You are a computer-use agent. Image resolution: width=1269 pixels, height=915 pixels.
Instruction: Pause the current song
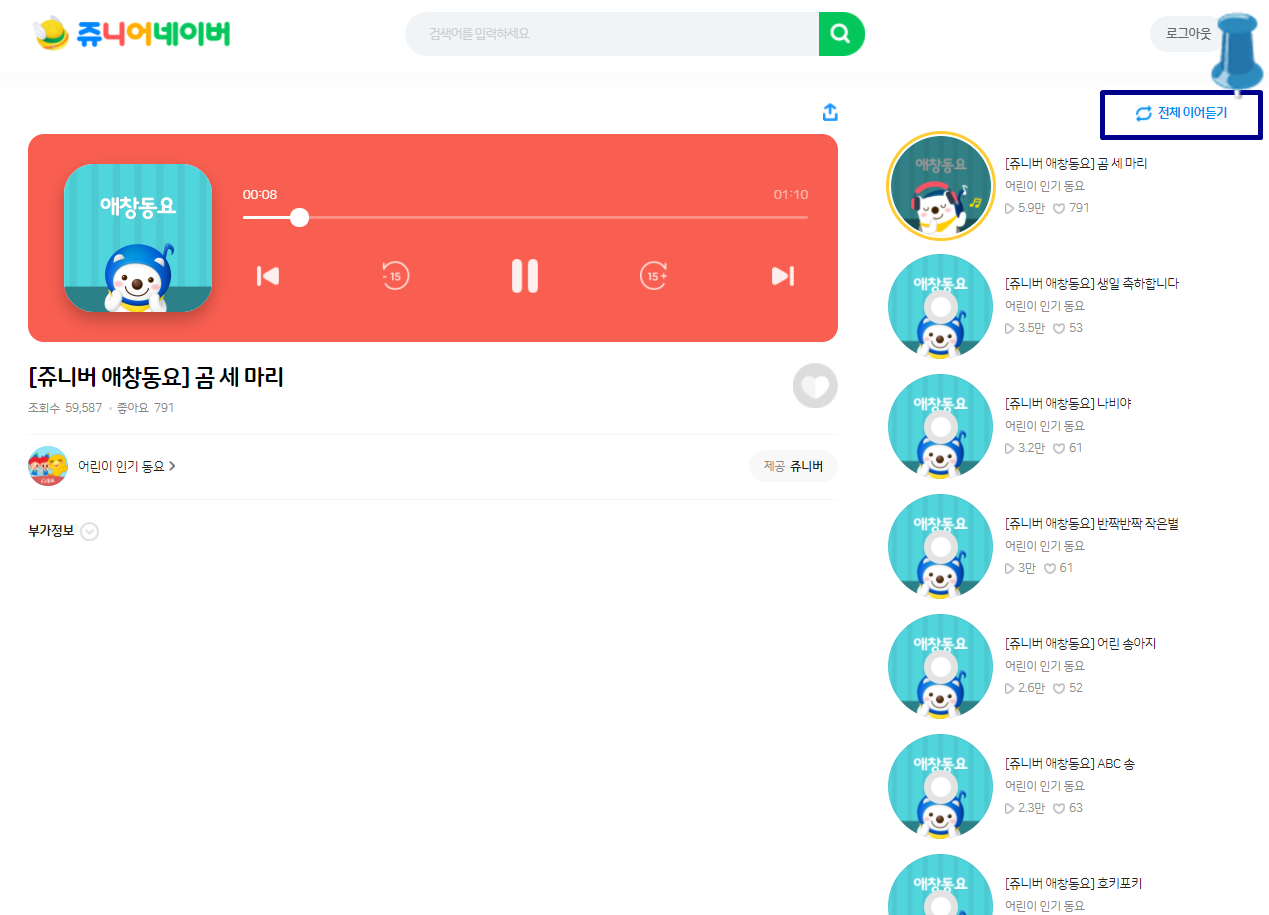(x=525, y=276)
